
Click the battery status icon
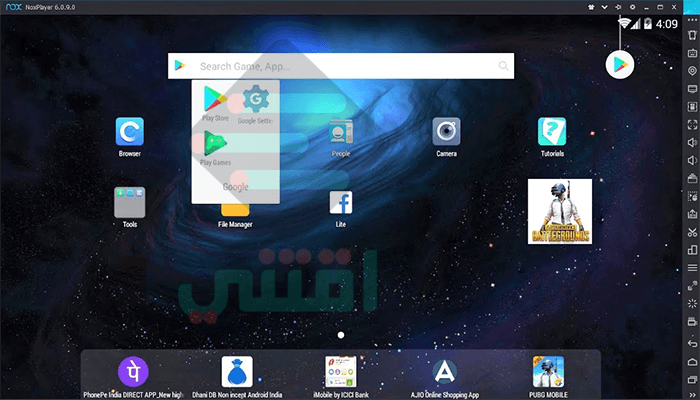pyautogui.click(x=648, y=24)
